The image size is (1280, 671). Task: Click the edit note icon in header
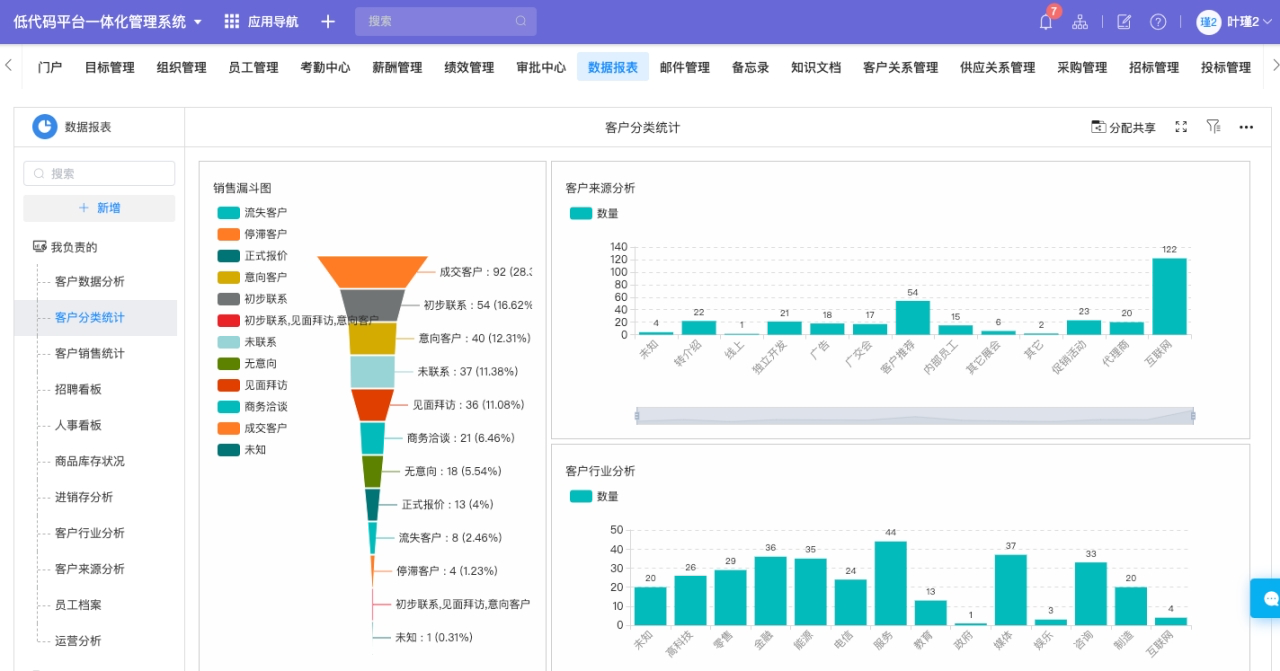coord(1124,22)
